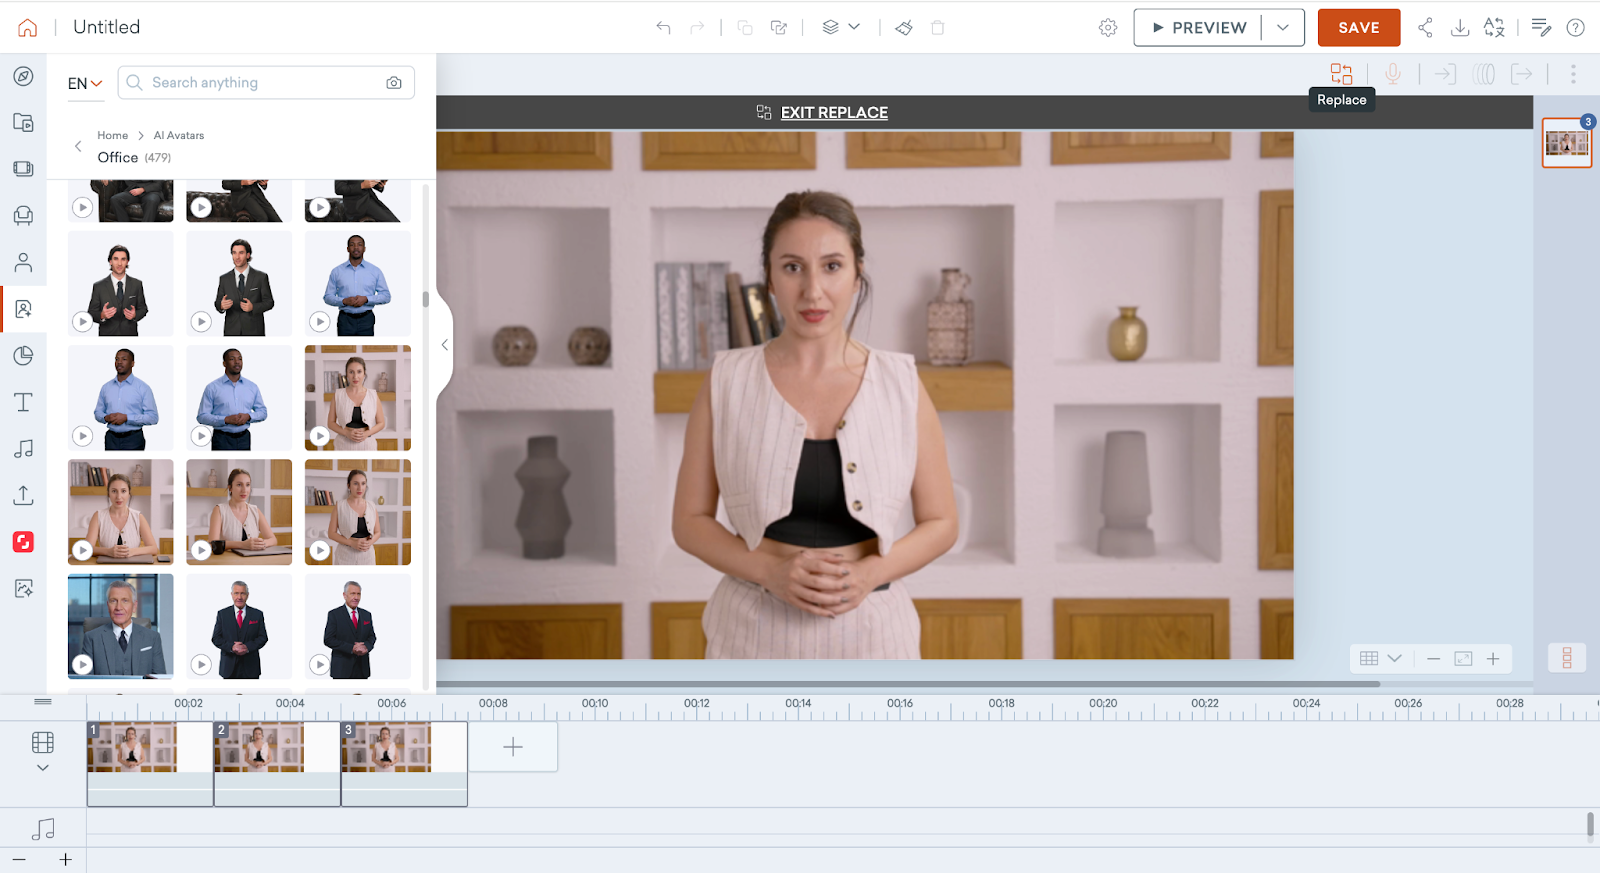This screenshot has height=873, width=1600.
Task: Click the share icon beside Save
Action: pos(1425,28)
